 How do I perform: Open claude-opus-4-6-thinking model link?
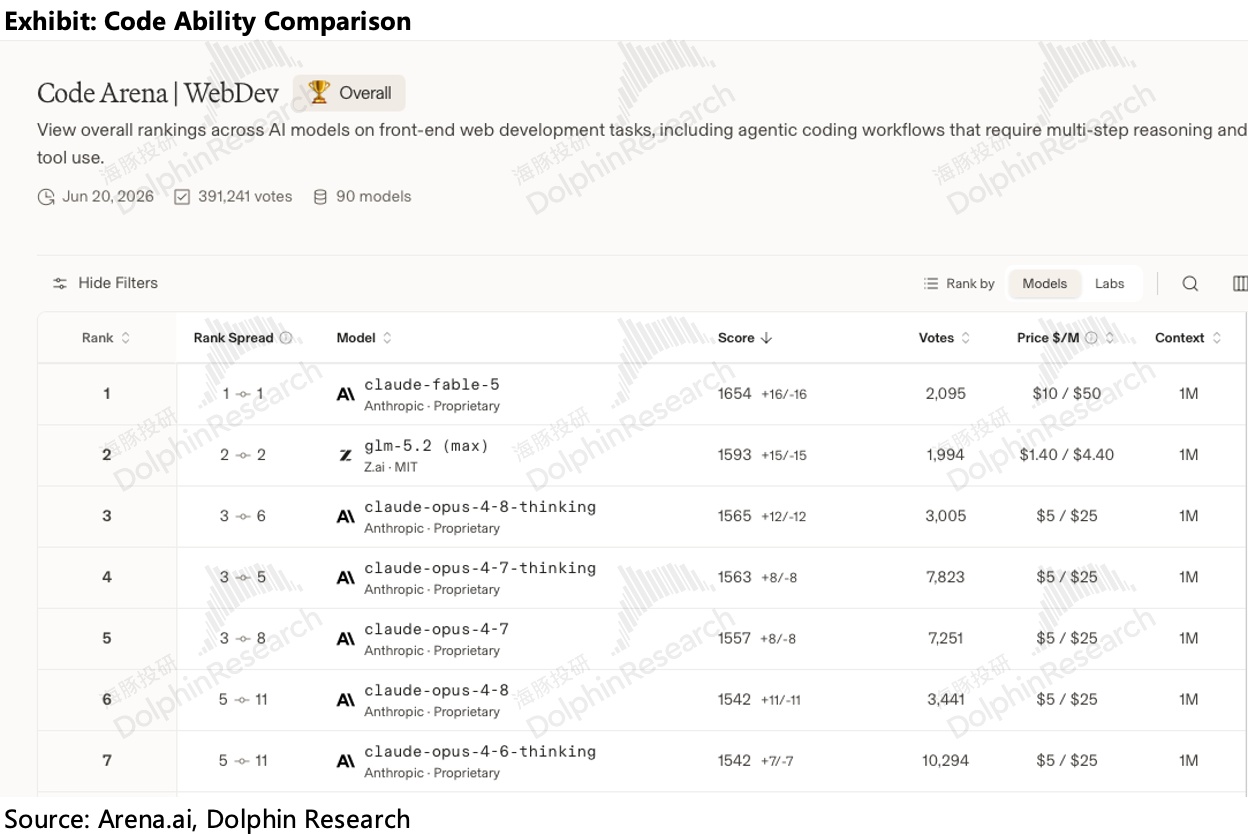click(480, 751)
